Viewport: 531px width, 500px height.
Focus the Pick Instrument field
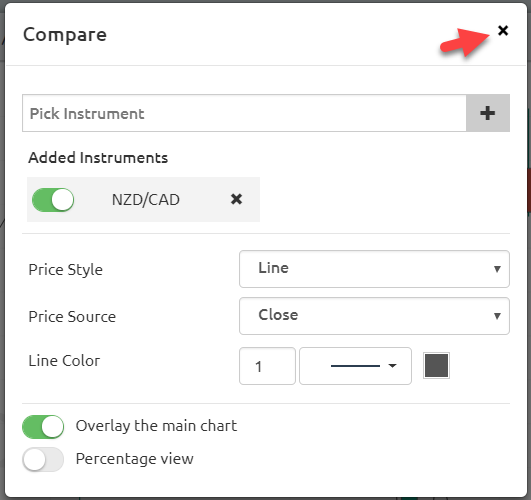(x=244, y=113)
